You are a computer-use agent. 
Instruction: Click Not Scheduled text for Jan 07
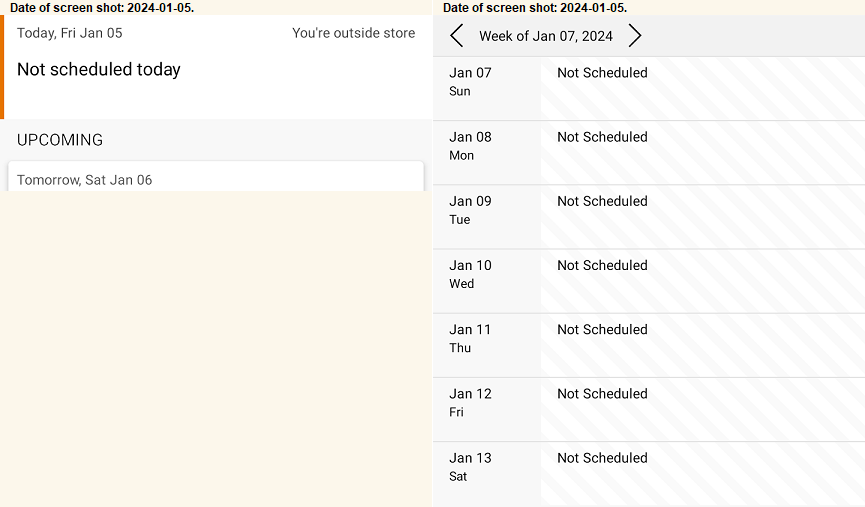pyautogui.click(x=602, y=73)
